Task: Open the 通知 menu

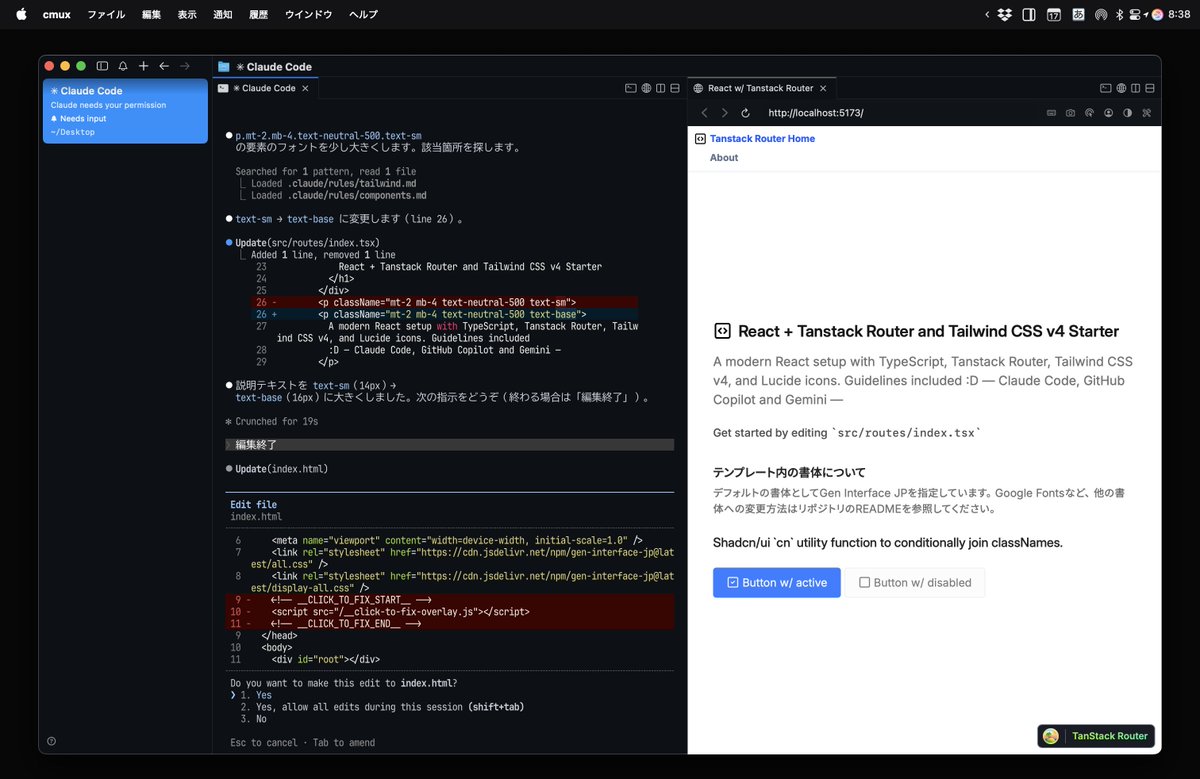Action: click(x=223, y=15)
